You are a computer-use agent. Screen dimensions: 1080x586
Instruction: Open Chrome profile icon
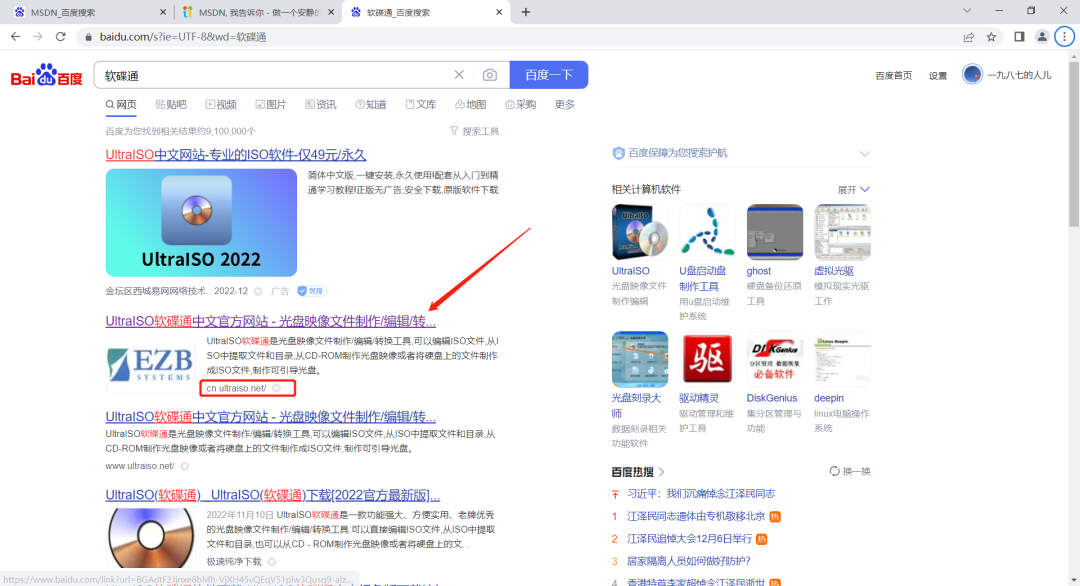click(x=1042, y=36)
